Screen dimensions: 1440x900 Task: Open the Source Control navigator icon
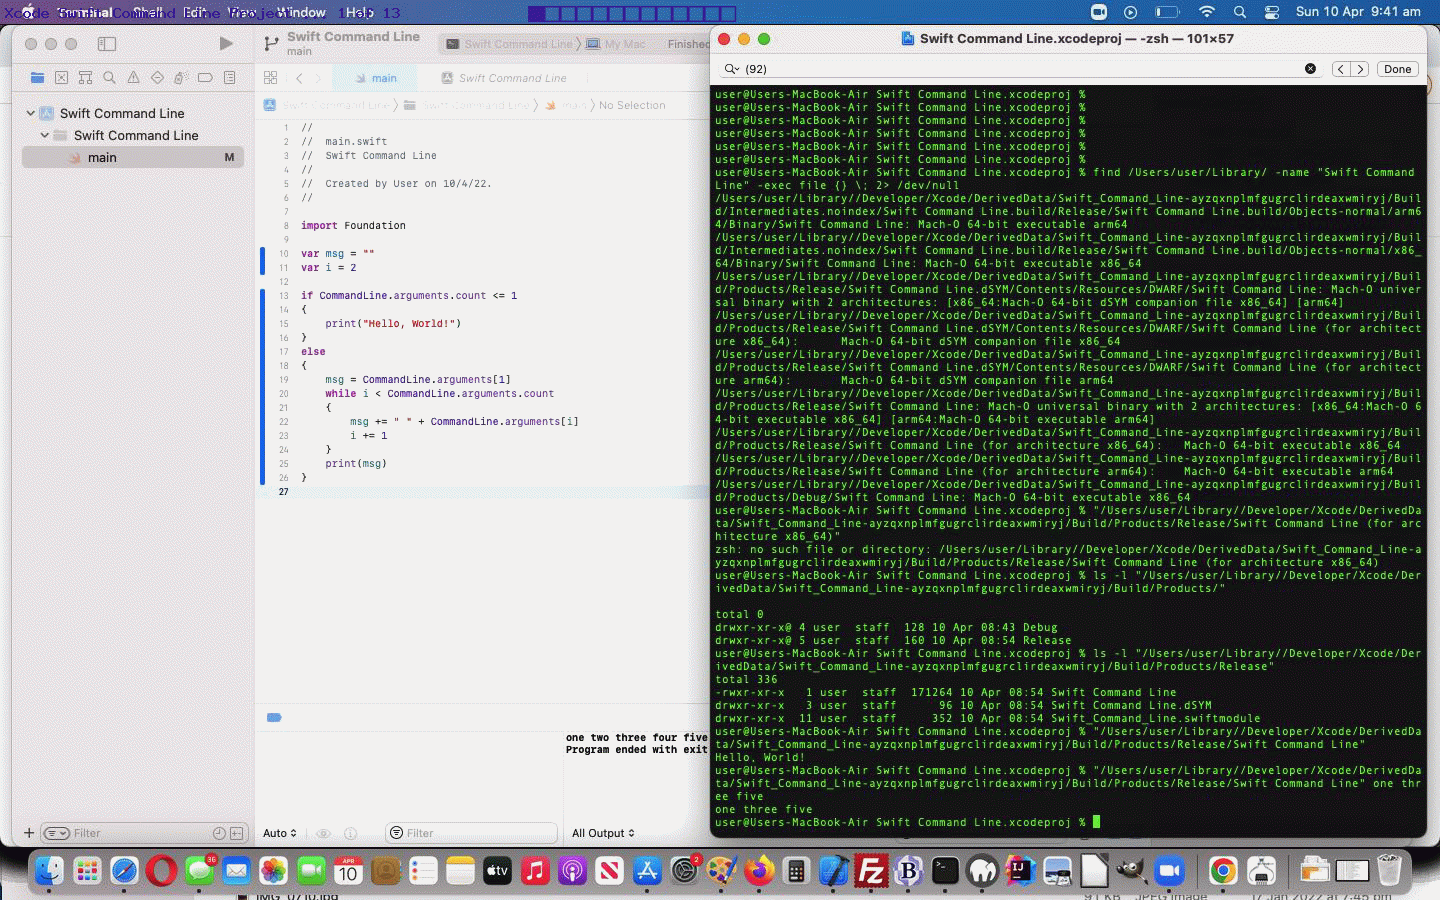click(x=61, y=77)
